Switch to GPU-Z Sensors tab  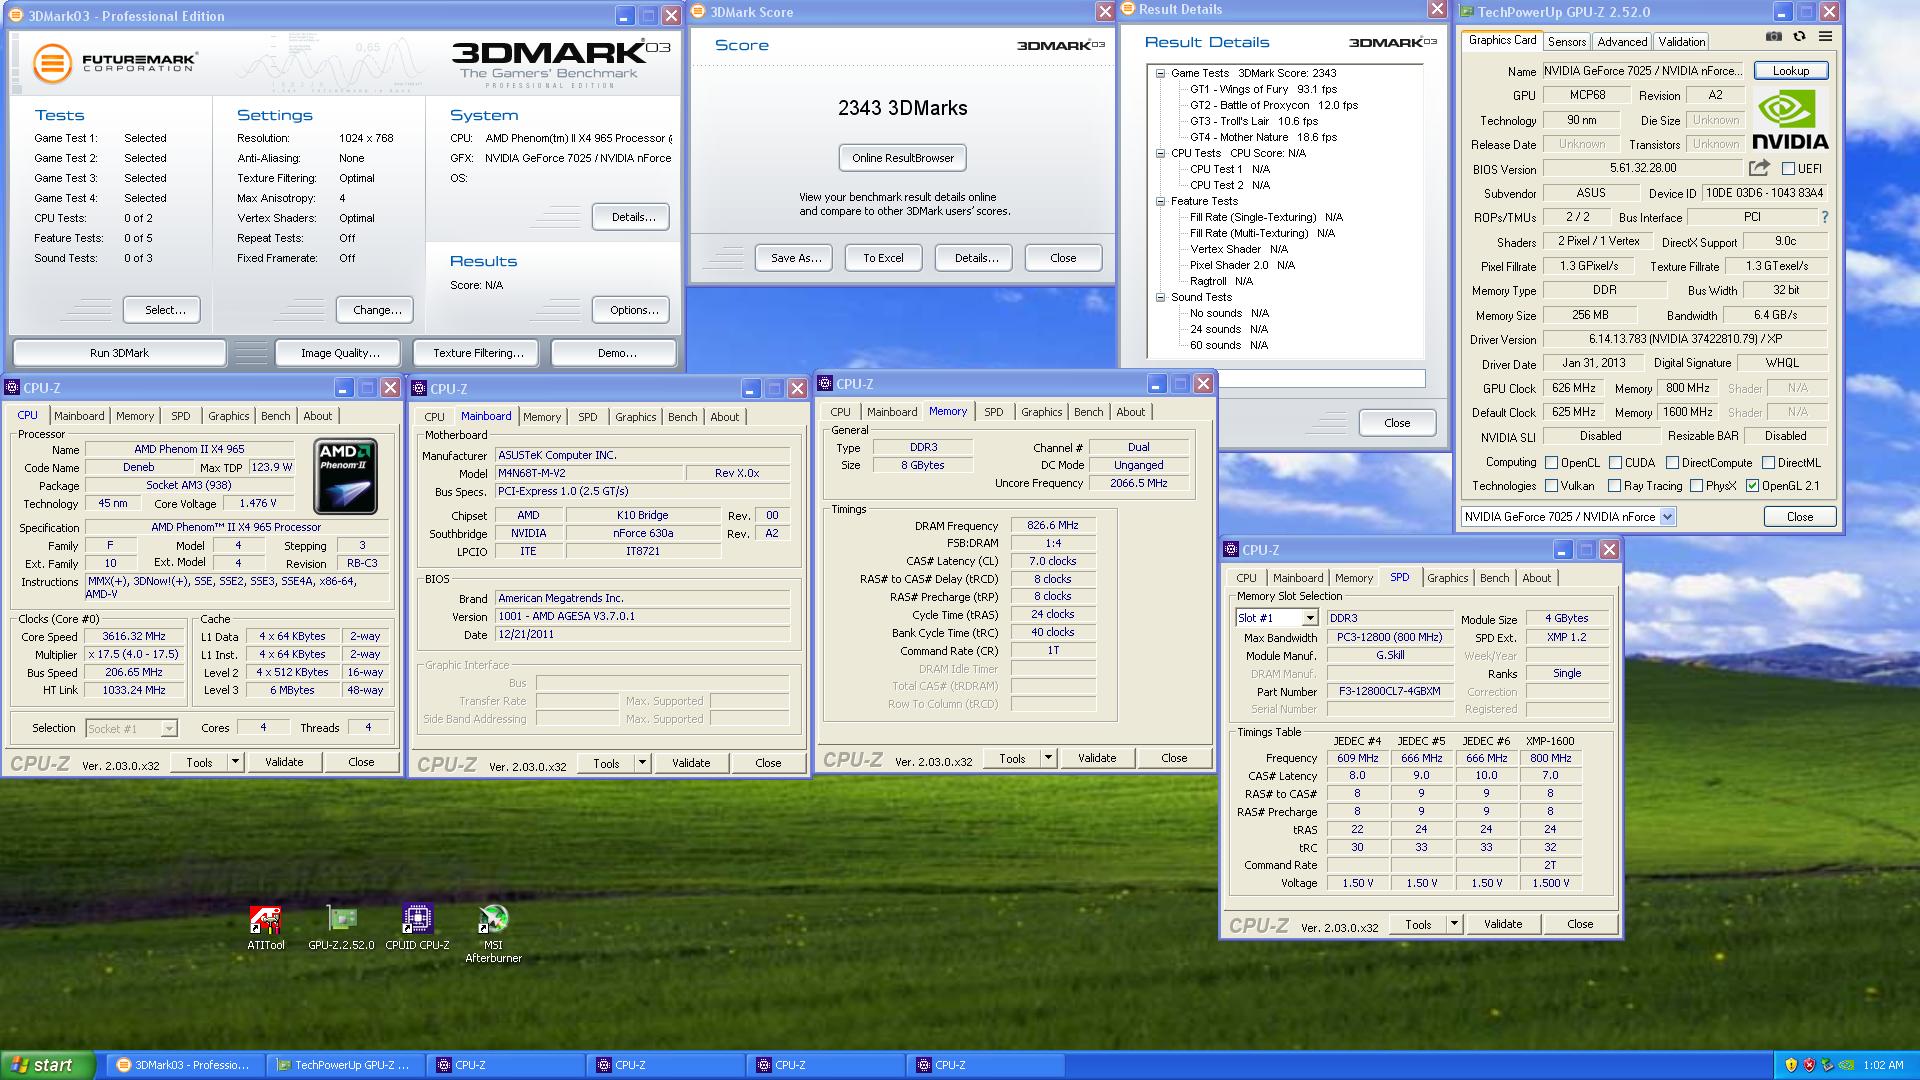(x=1567, y=42)
